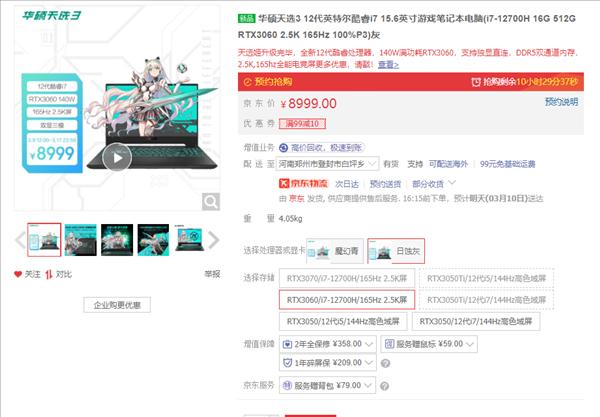Click 高价回收,极速到账 service tag
The width and height of the screenshot is (600, 417).
tap(322, 148)
